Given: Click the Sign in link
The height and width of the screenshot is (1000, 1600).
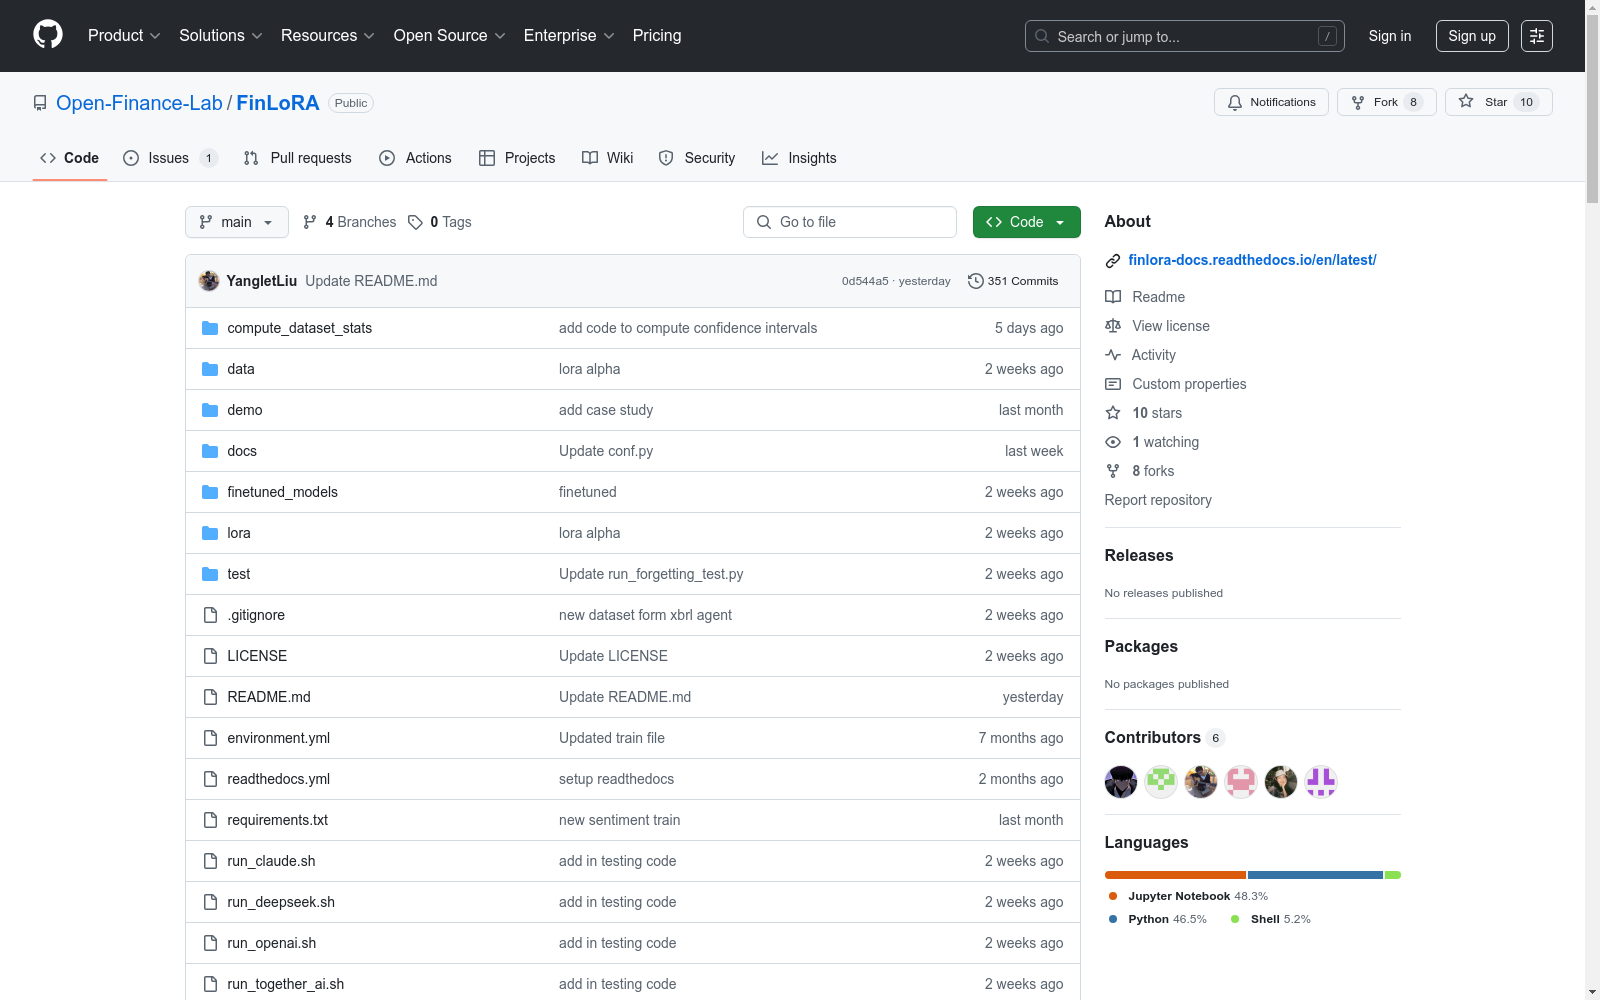Looking at the screenshot, I should (1390, 36).
